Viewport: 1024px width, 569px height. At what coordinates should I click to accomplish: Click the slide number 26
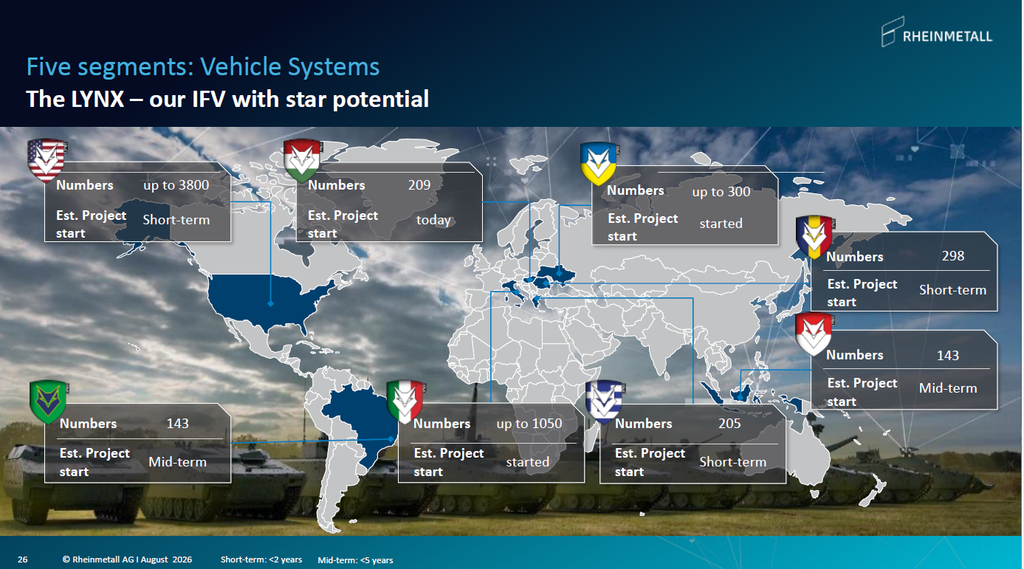click(23, 560)
